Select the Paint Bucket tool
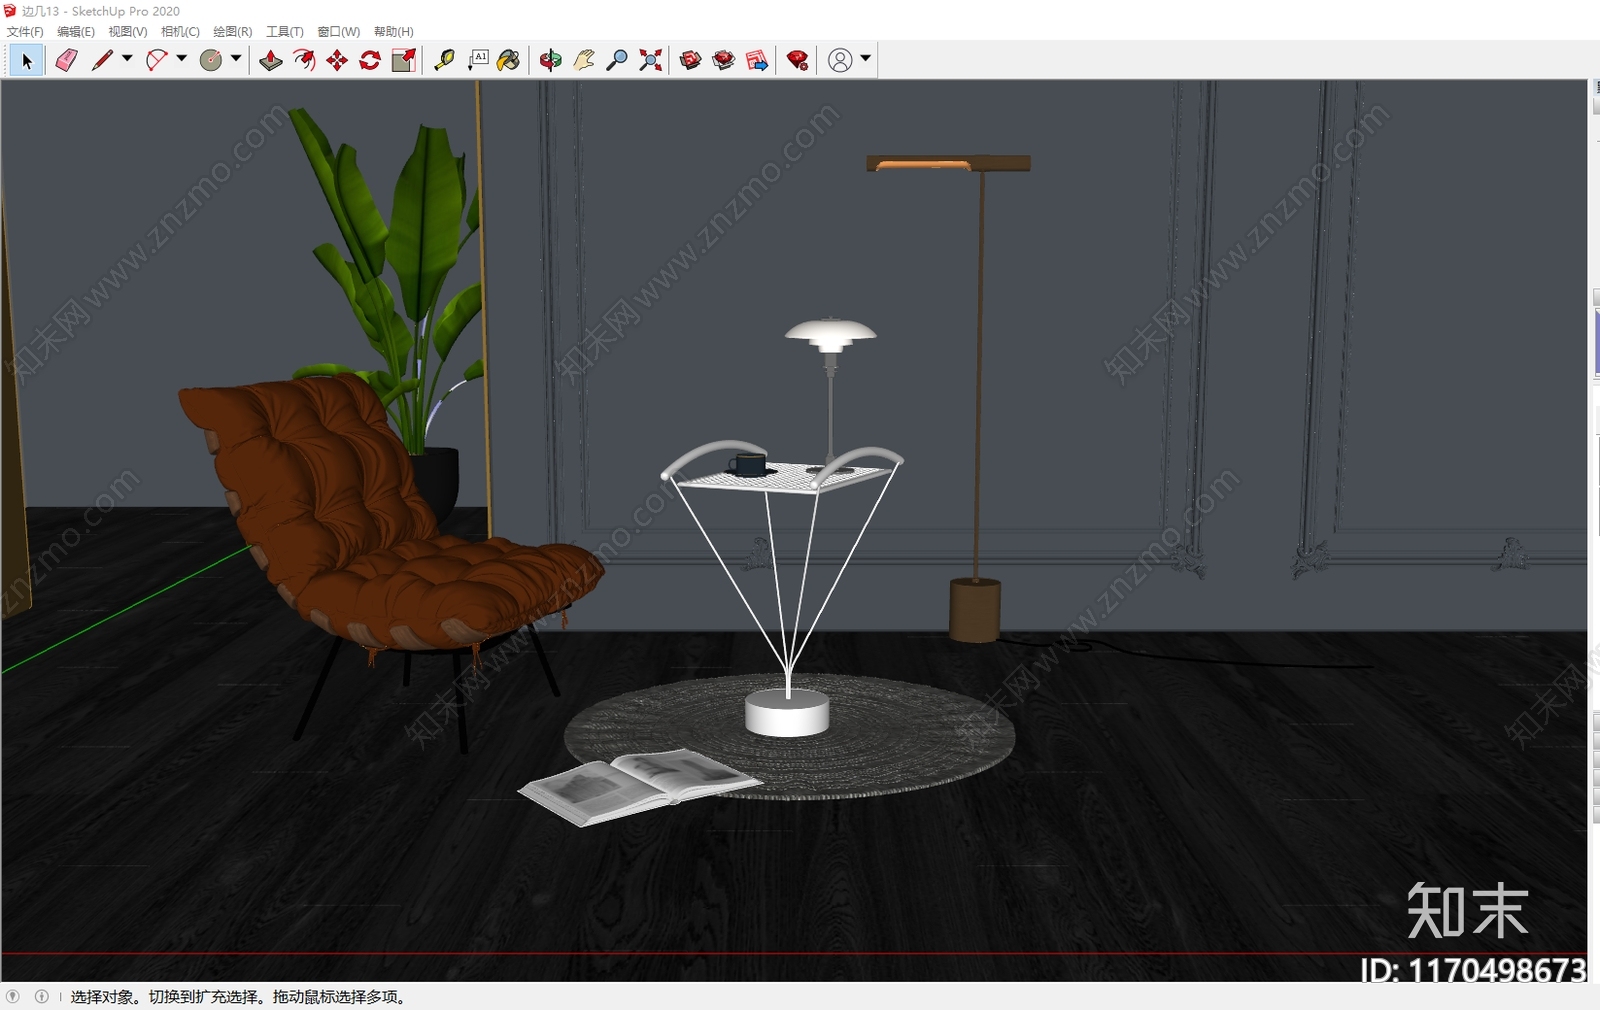The width and height of the screenshot is (1600, 1010). [509, 61]
